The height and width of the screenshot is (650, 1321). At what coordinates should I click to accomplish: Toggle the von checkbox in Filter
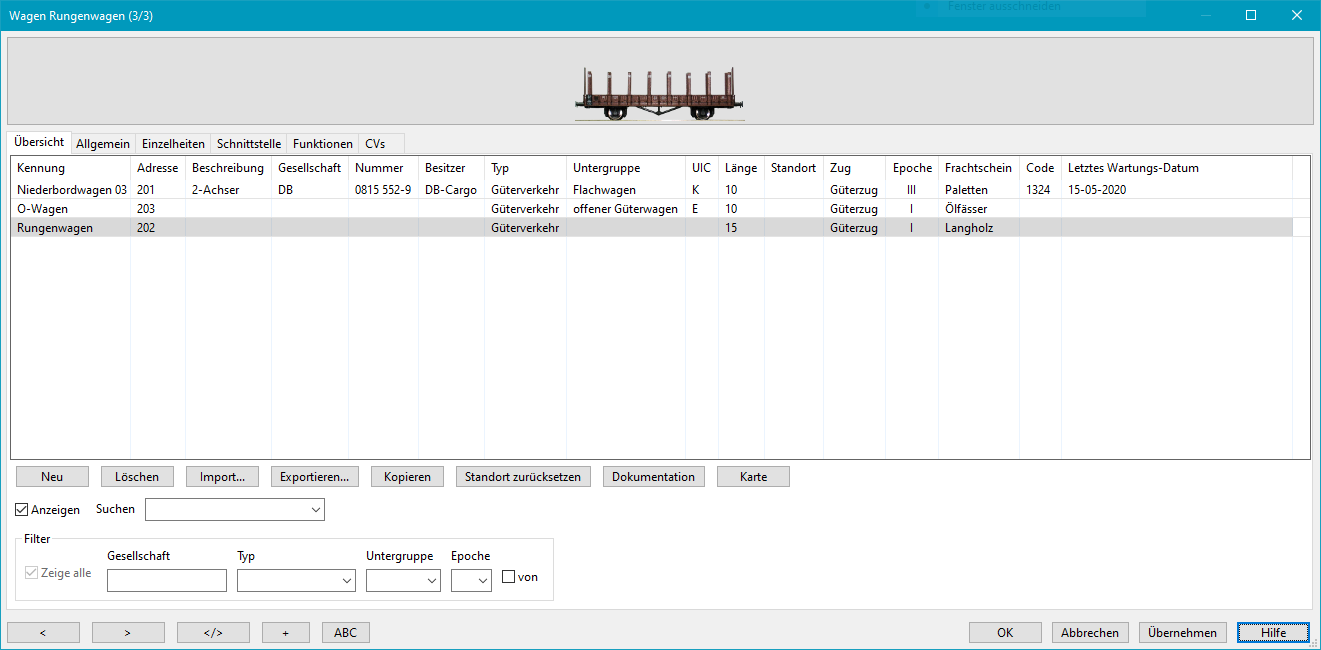coord(509,577)
